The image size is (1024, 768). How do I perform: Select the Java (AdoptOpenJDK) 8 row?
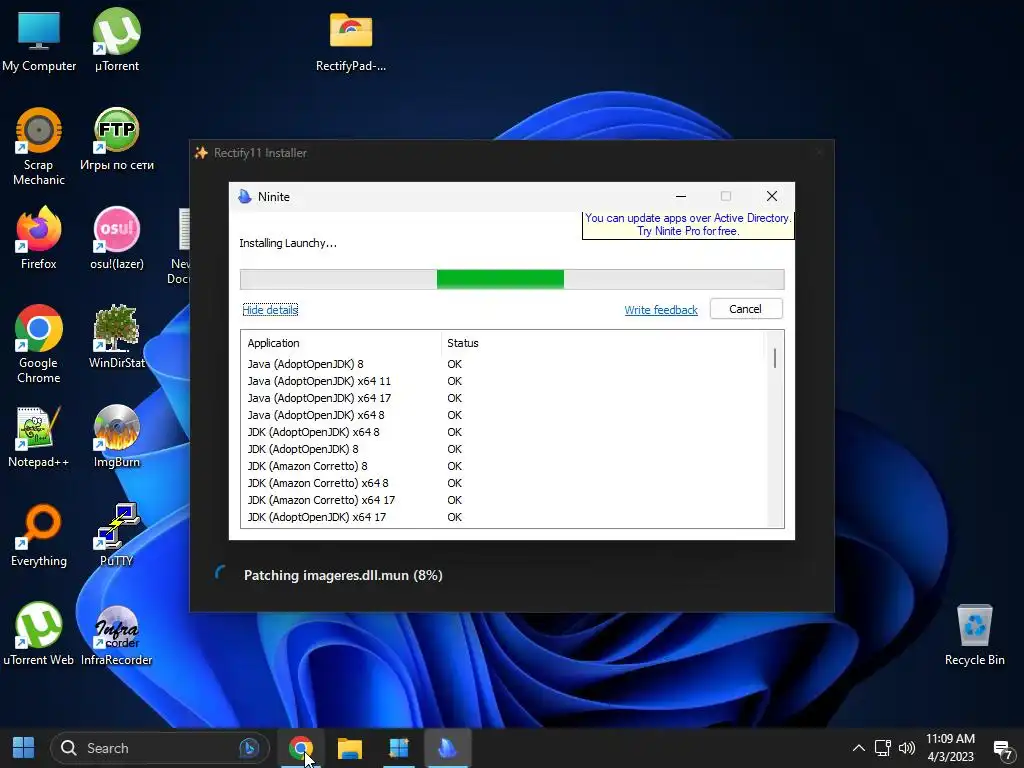click(503, 364)
